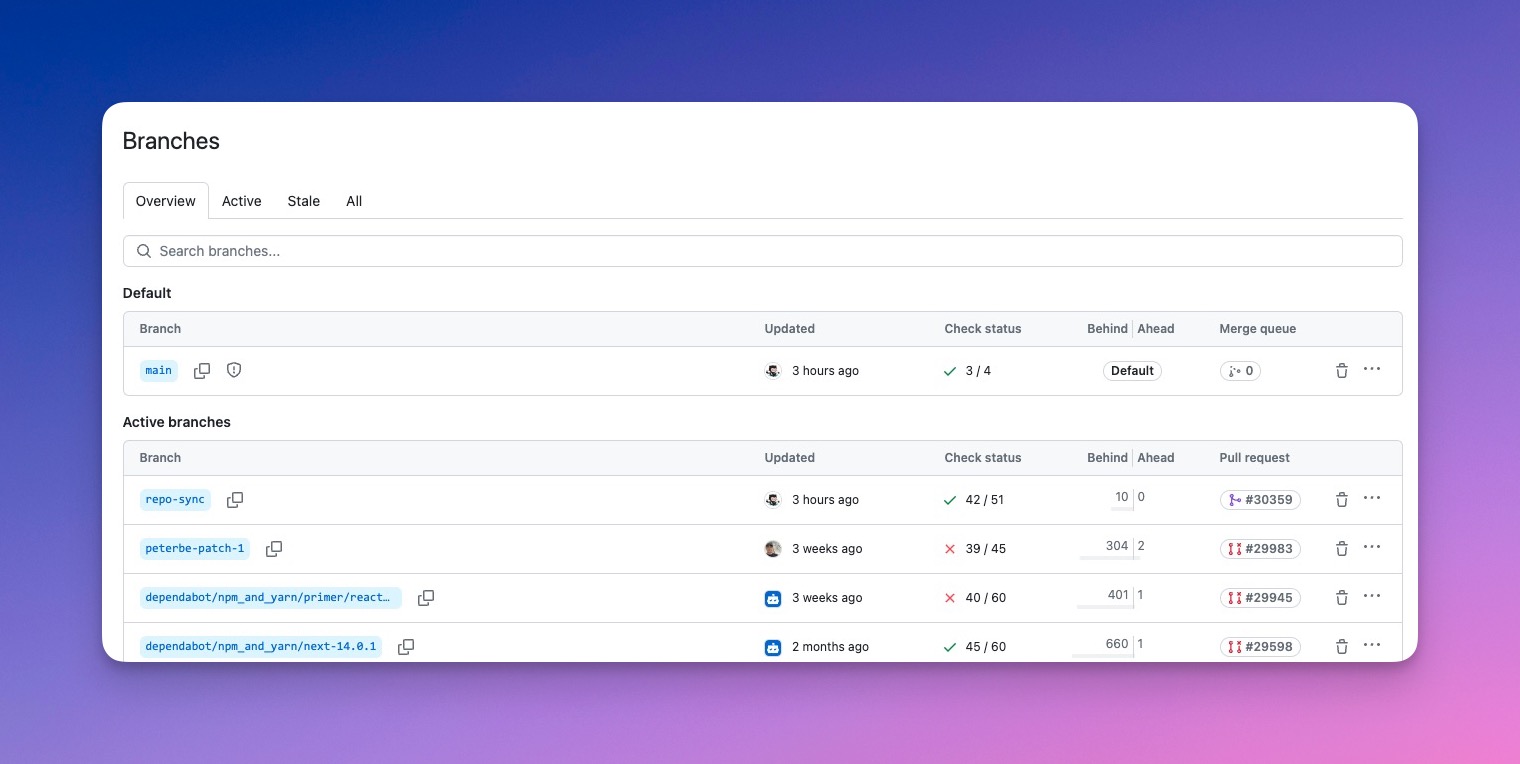Copy the peterbe-patch-1 branch name
This screenshot has height=764, width=1520.
coord(274,548)
